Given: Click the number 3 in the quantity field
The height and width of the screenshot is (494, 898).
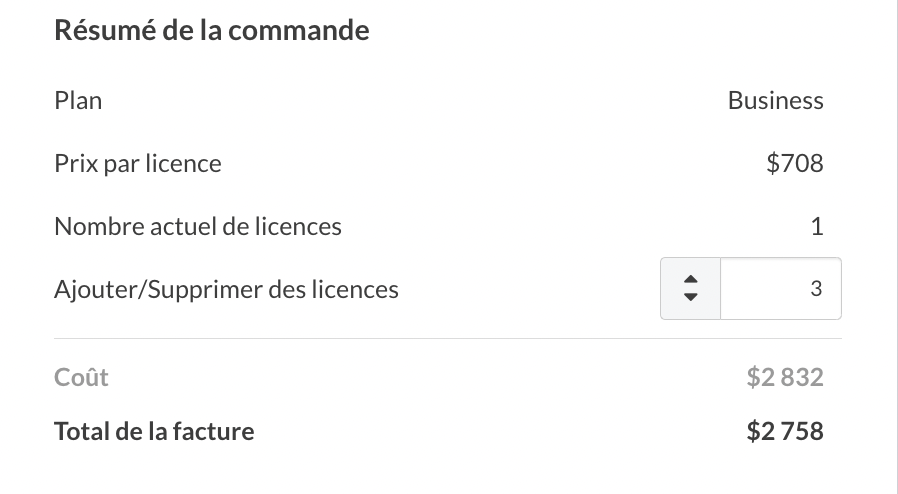Looking at the screenshot, I should coord(815,289).
